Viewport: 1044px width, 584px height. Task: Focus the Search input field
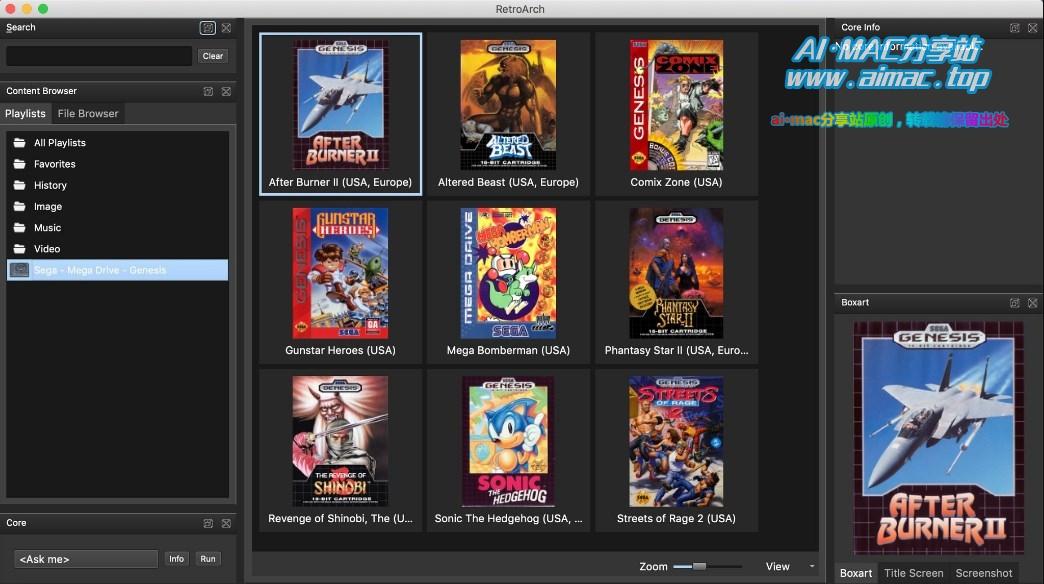tap(99, 56)
